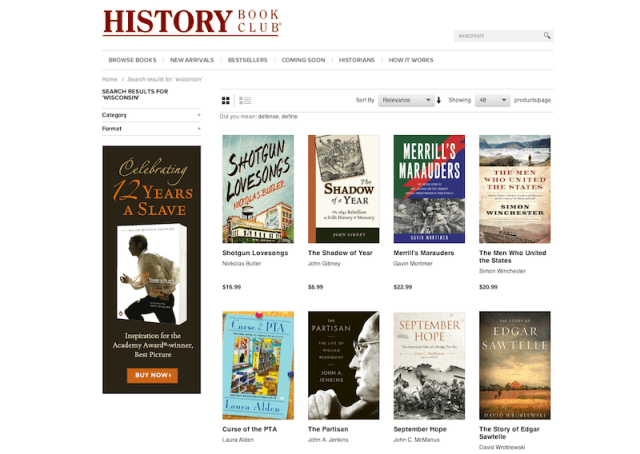Toggle sort direction arrow
Viewport: 640px width, 454px height.
click(x=439, y=100)
